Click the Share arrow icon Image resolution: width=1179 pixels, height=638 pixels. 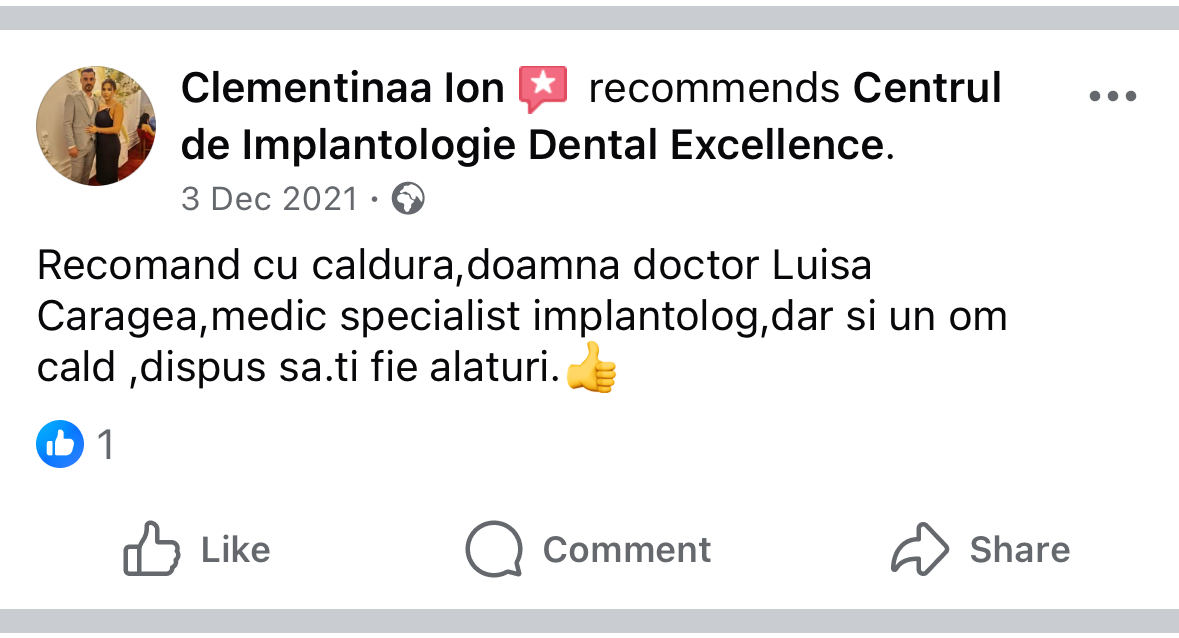click(919, 549)
